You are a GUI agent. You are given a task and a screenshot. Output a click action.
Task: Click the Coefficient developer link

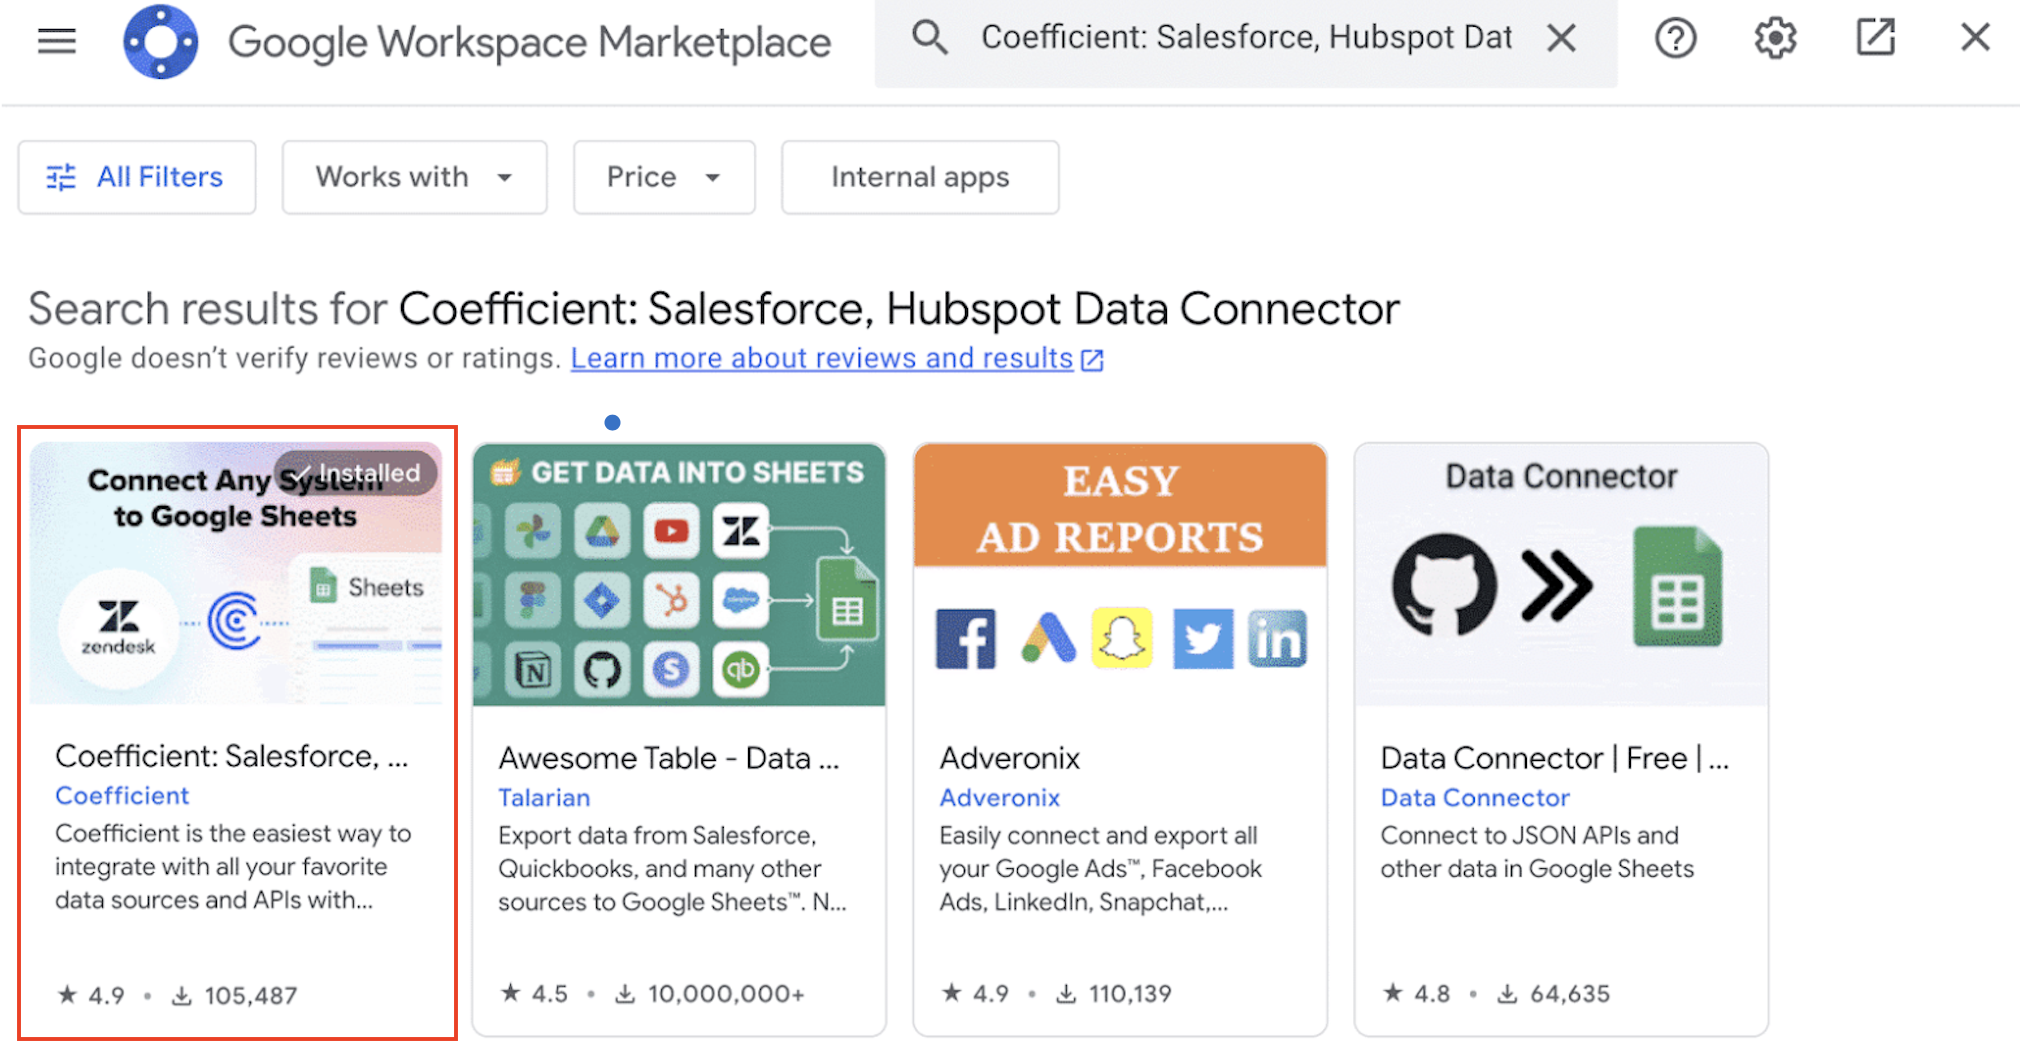[122, 795]
